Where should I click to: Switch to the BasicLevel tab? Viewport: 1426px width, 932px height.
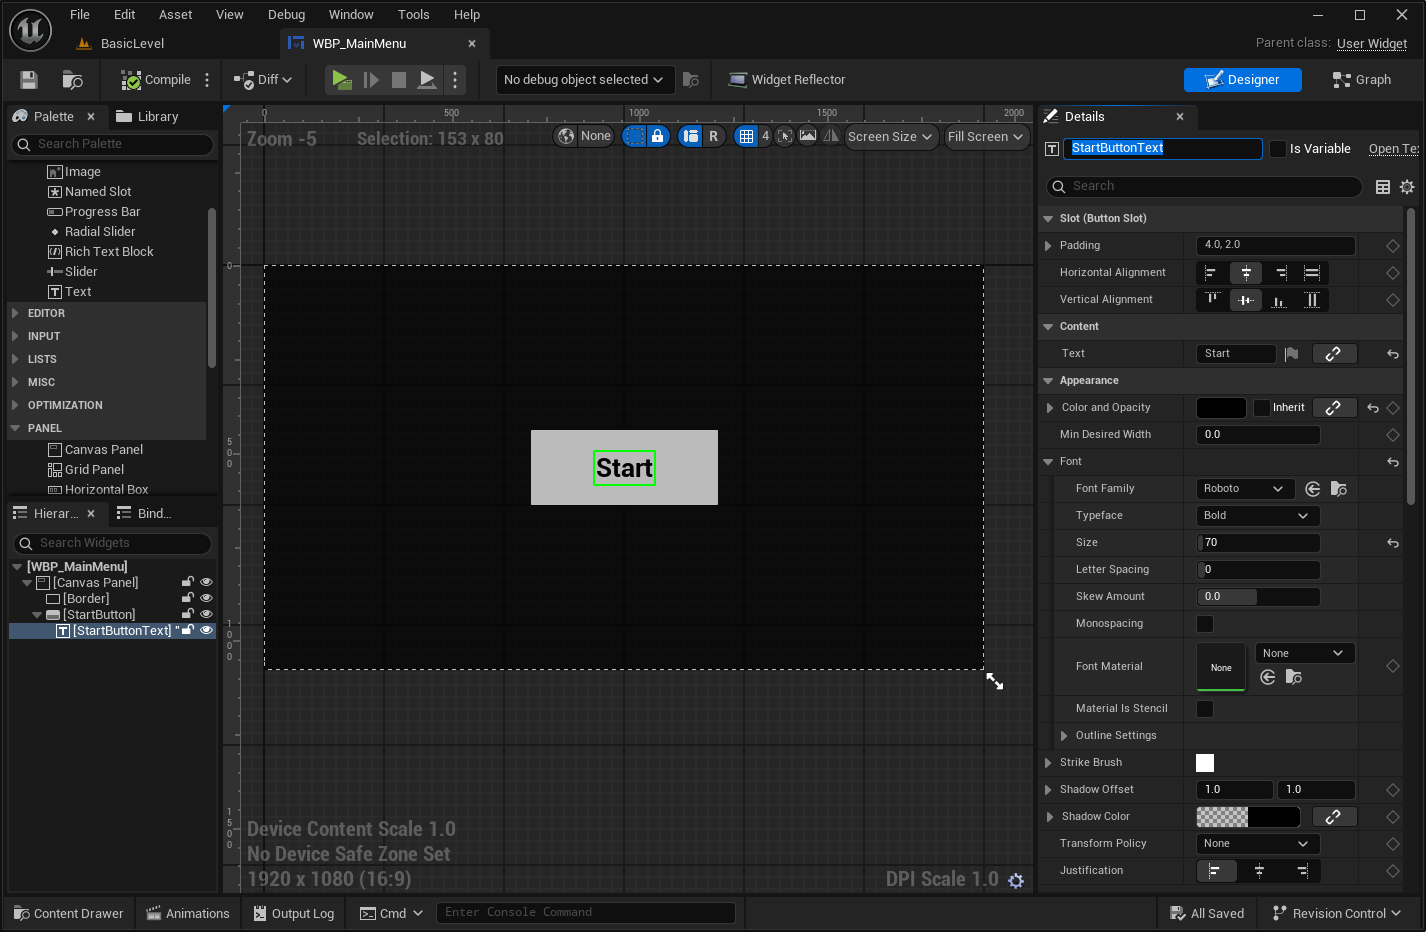(x=132, y=44)
